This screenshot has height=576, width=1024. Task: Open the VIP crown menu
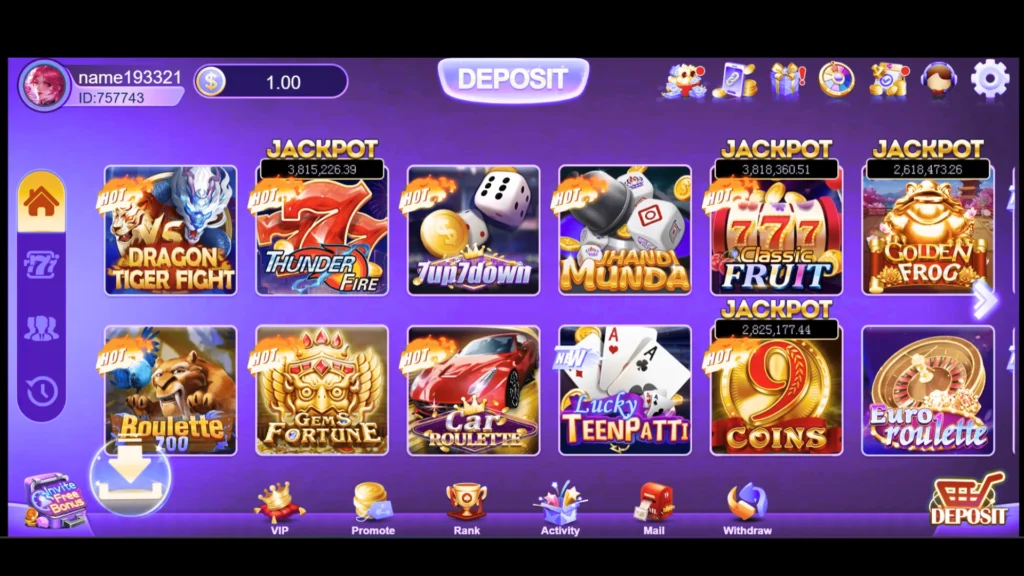click(280, 509)
